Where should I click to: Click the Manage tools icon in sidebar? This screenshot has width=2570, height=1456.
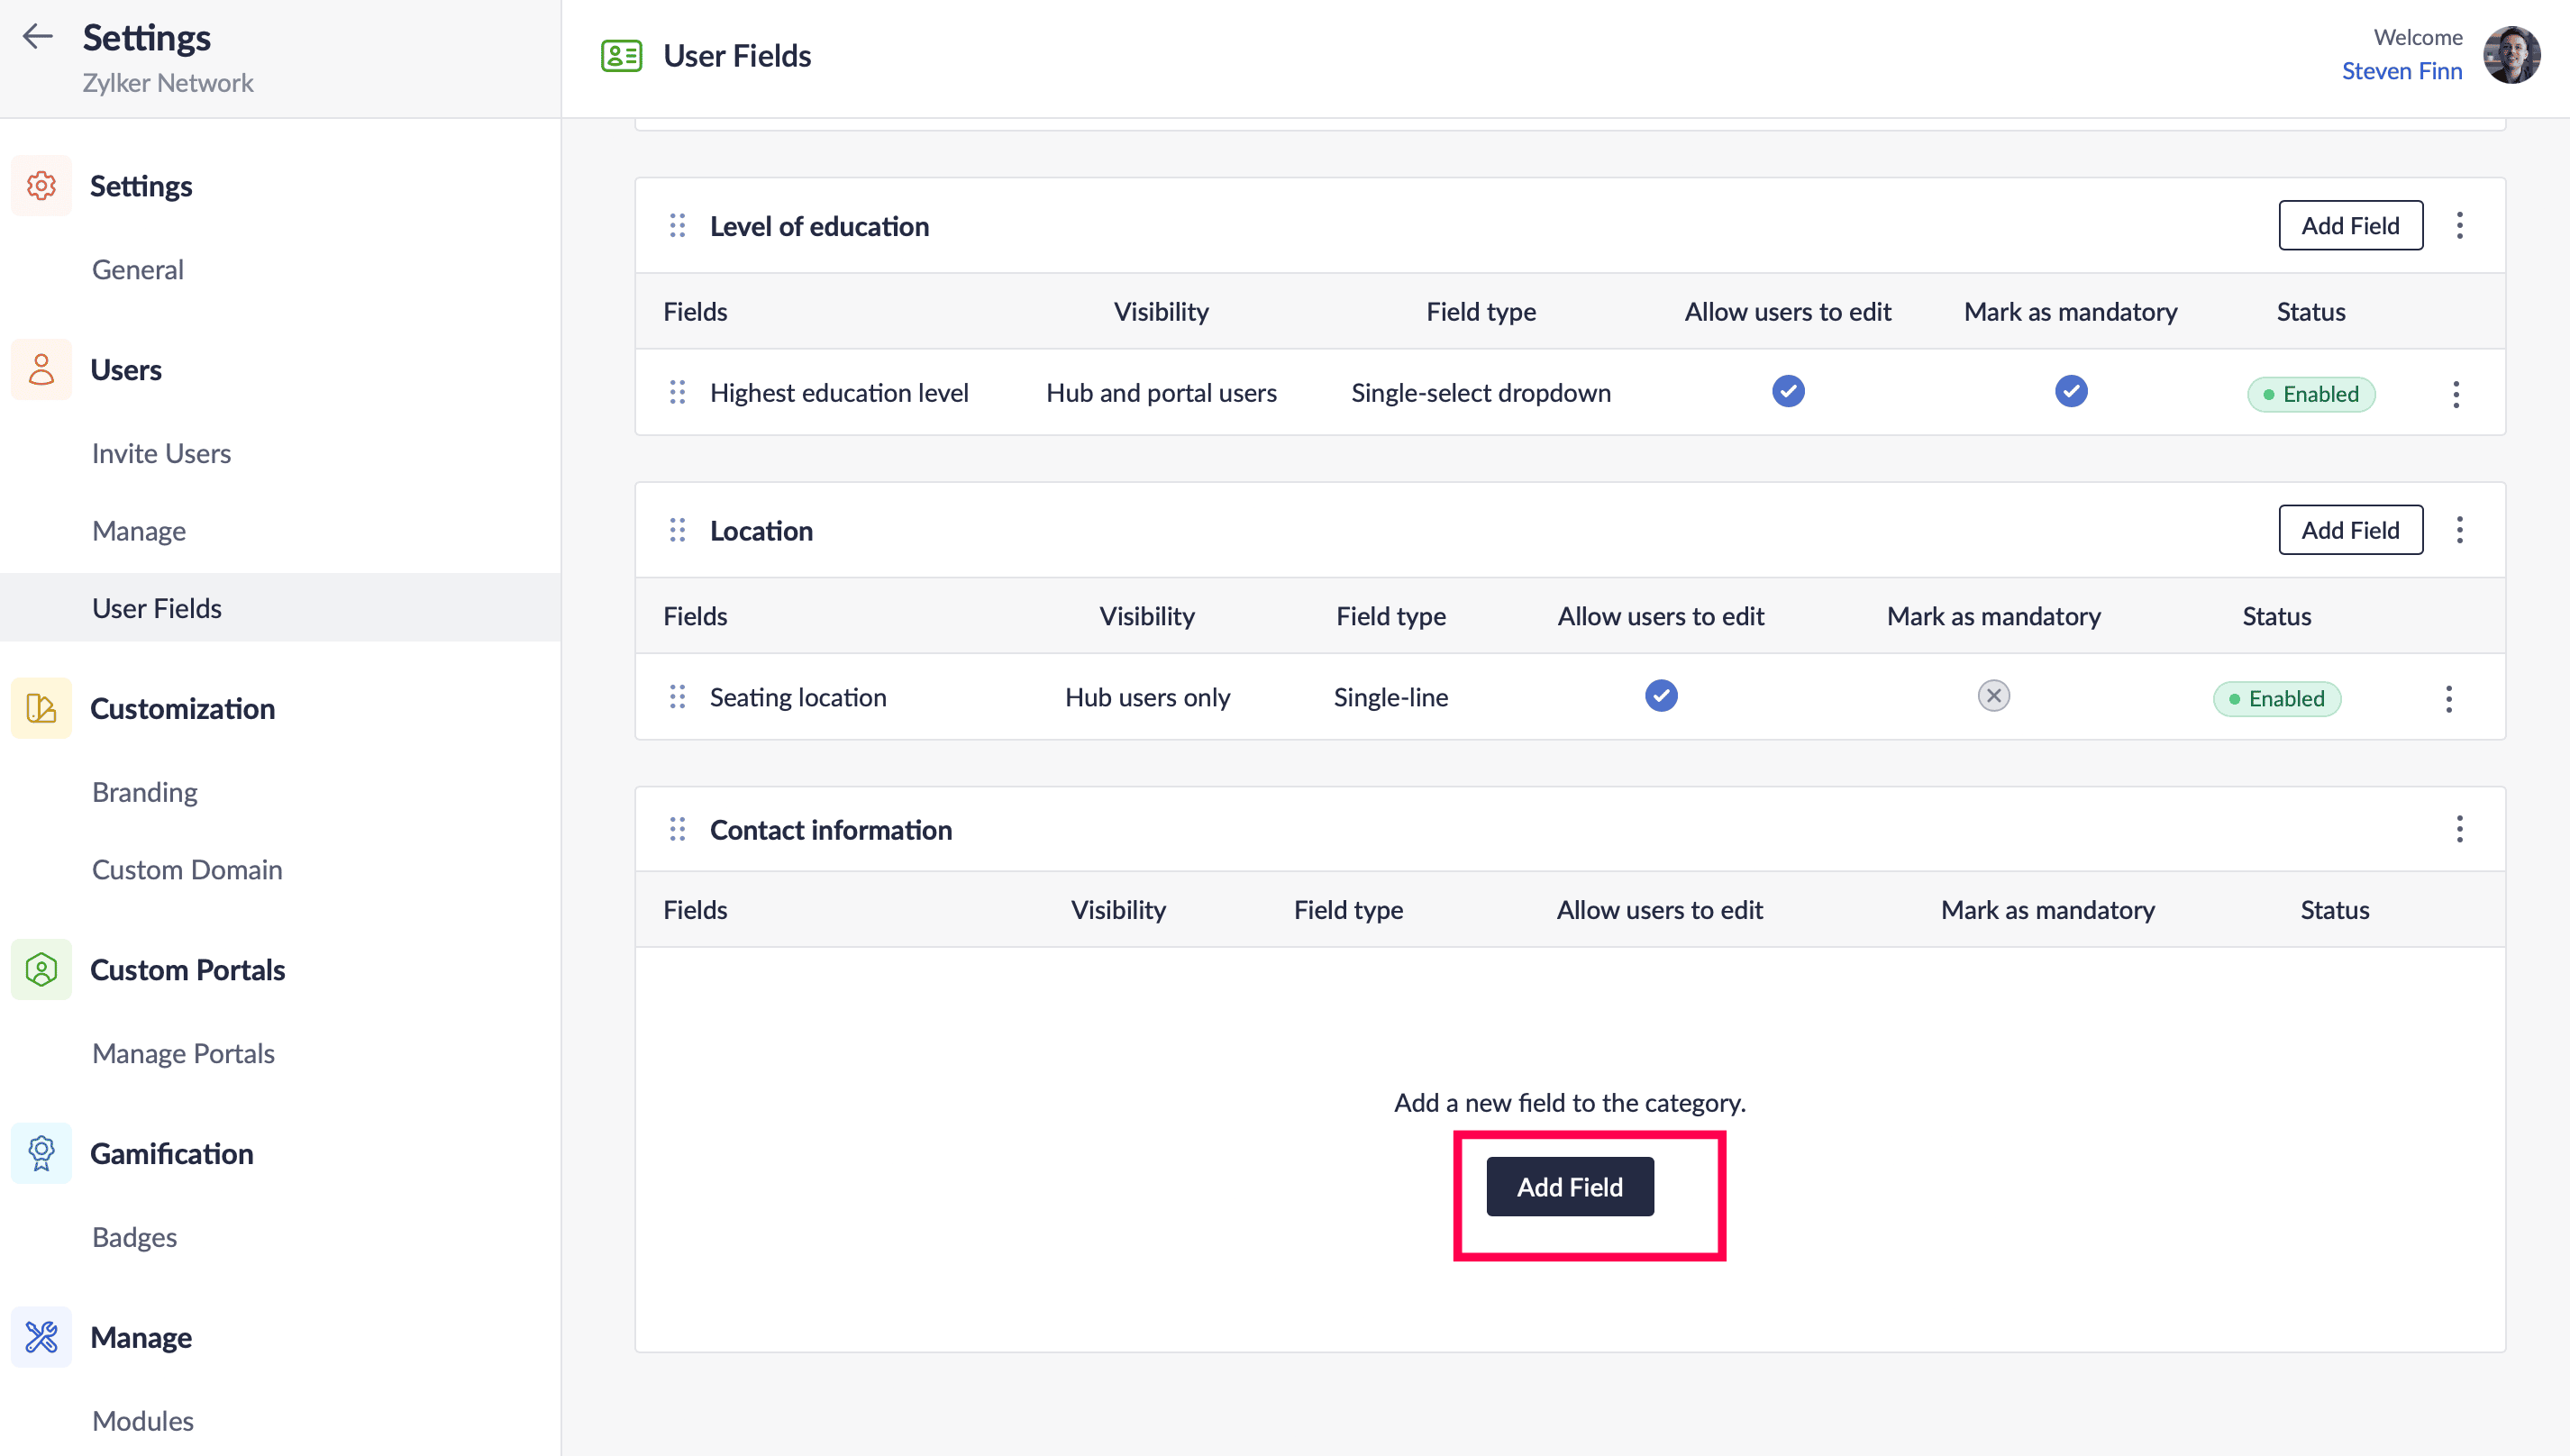point(41,1337)
